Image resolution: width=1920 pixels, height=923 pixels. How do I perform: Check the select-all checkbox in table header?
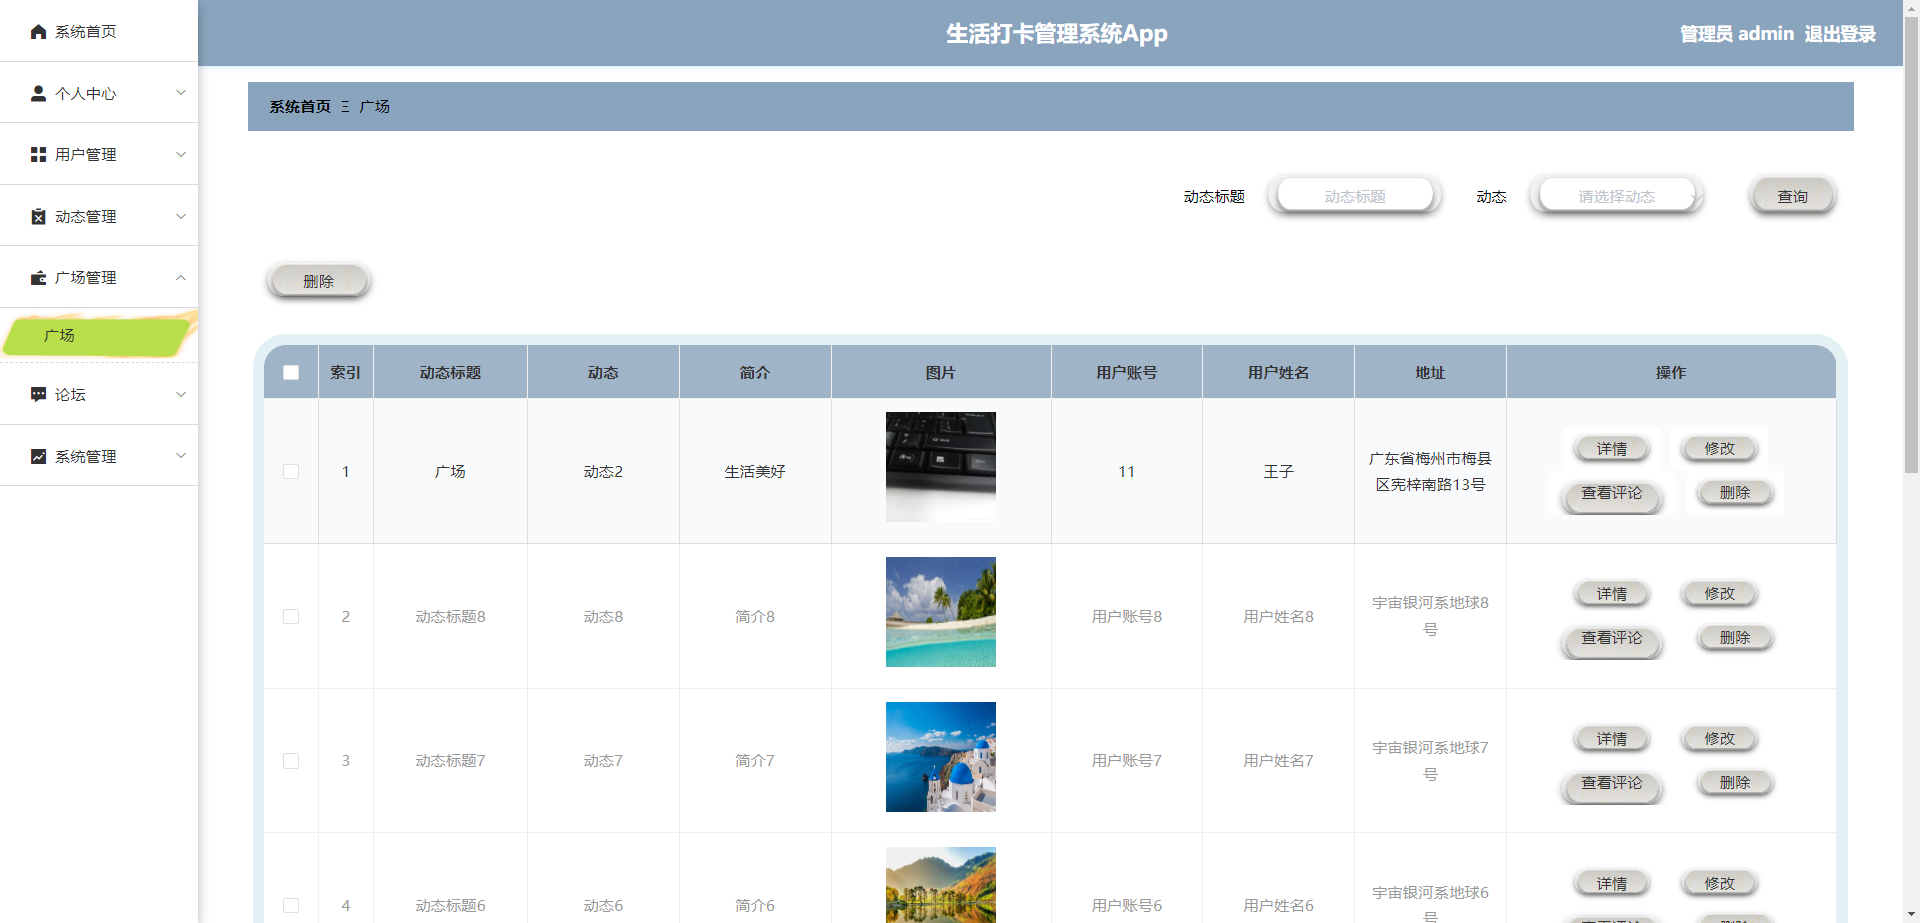[x=290, y=372]
